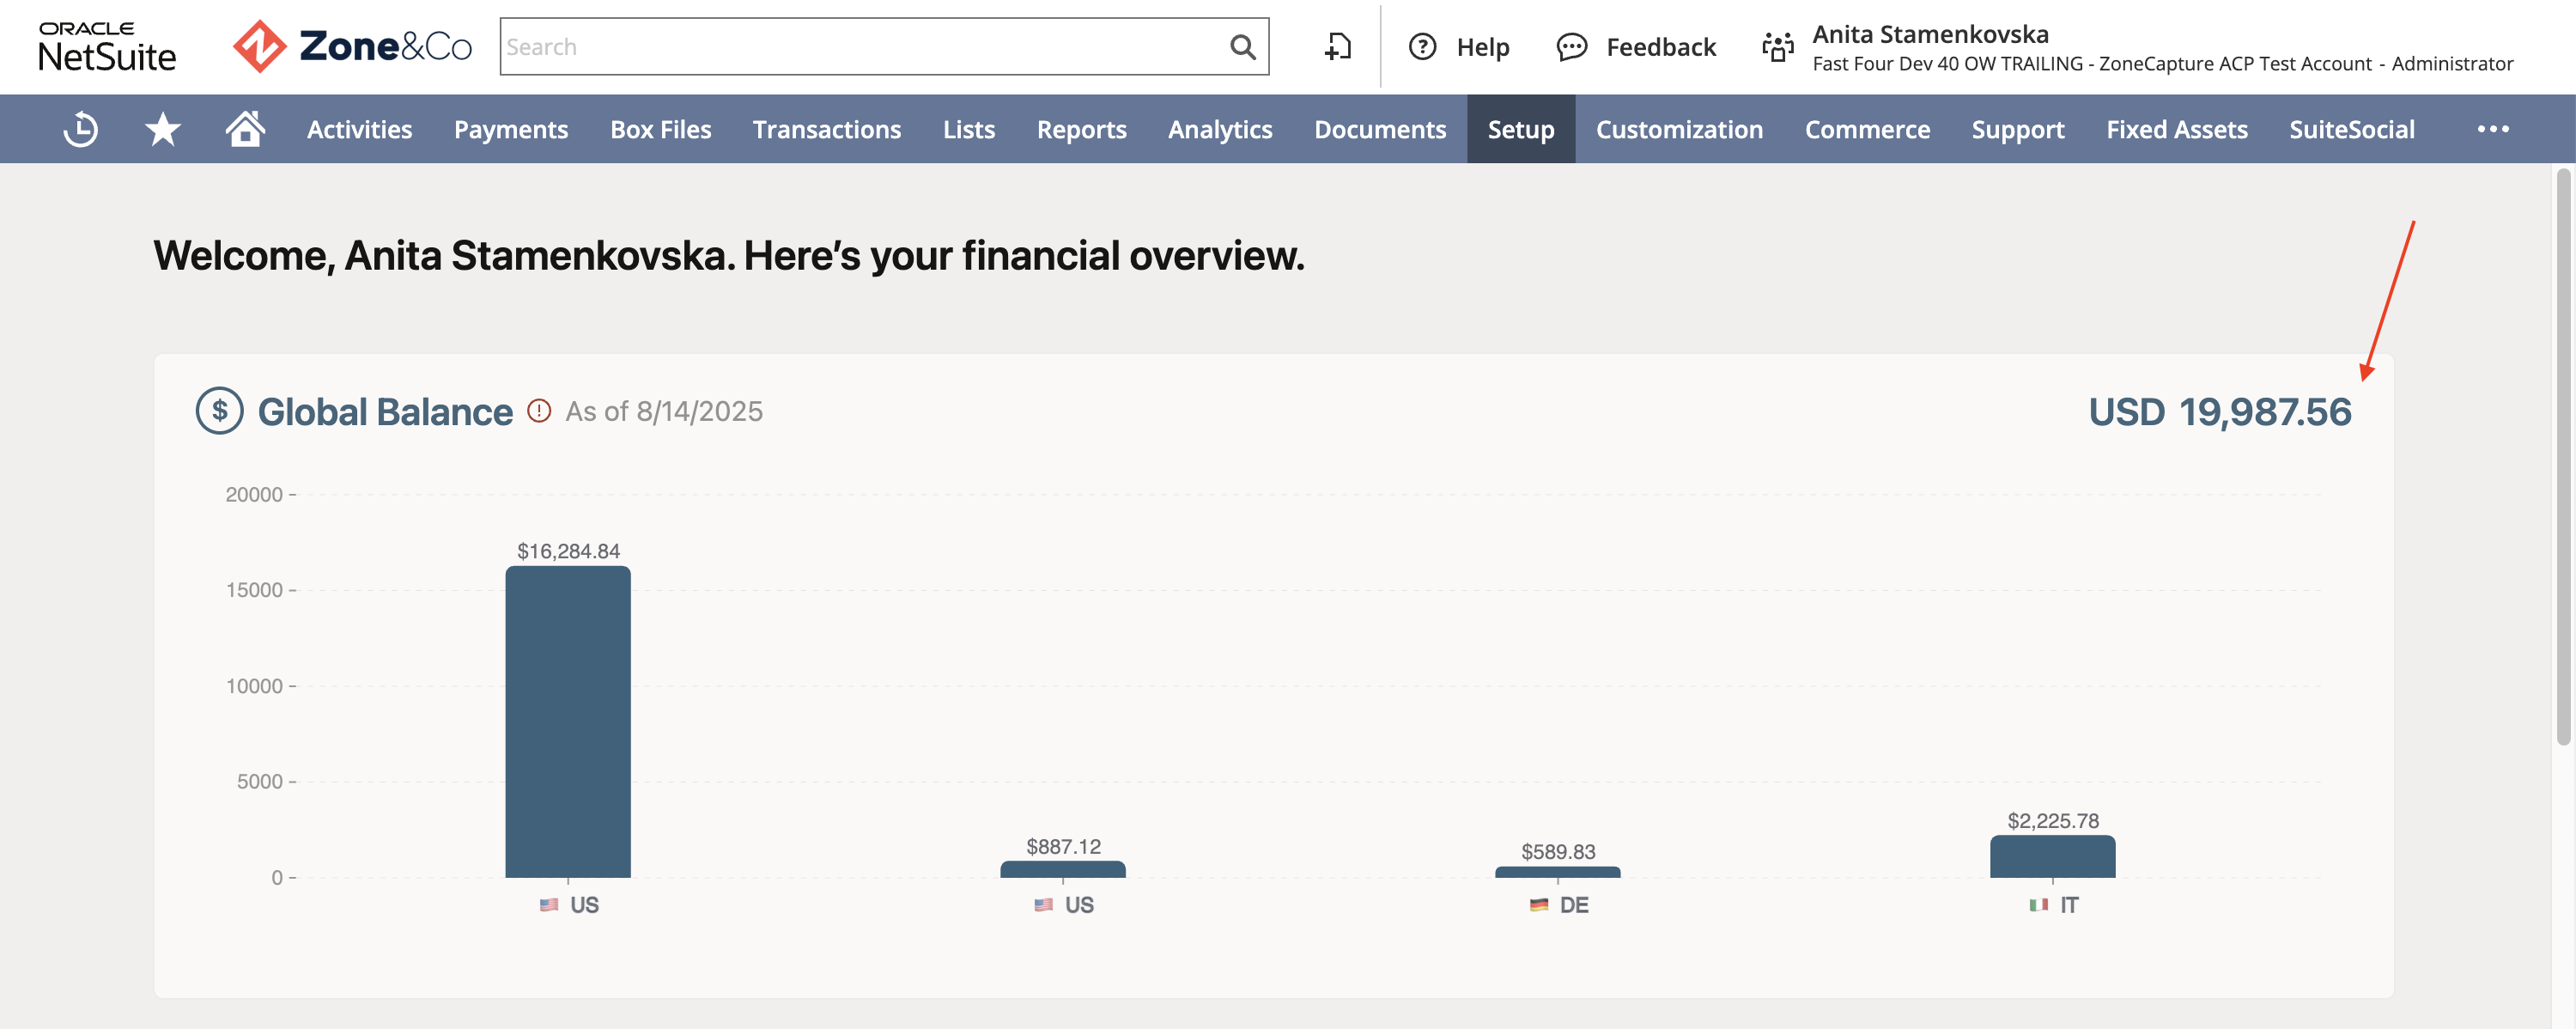Open the Reports menu
This screenshot has height=1029, width=2576.
coord(1081,129)
